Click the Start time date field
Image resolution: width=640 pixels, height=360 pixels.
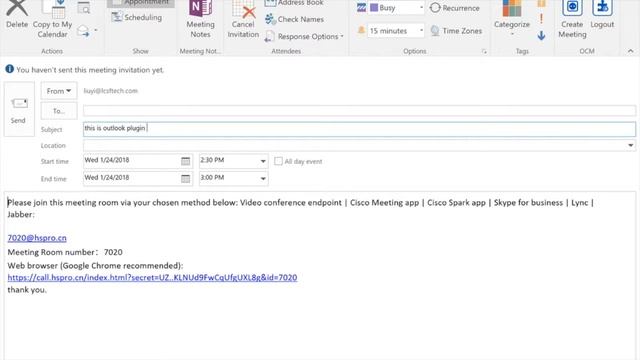[131, 161]
